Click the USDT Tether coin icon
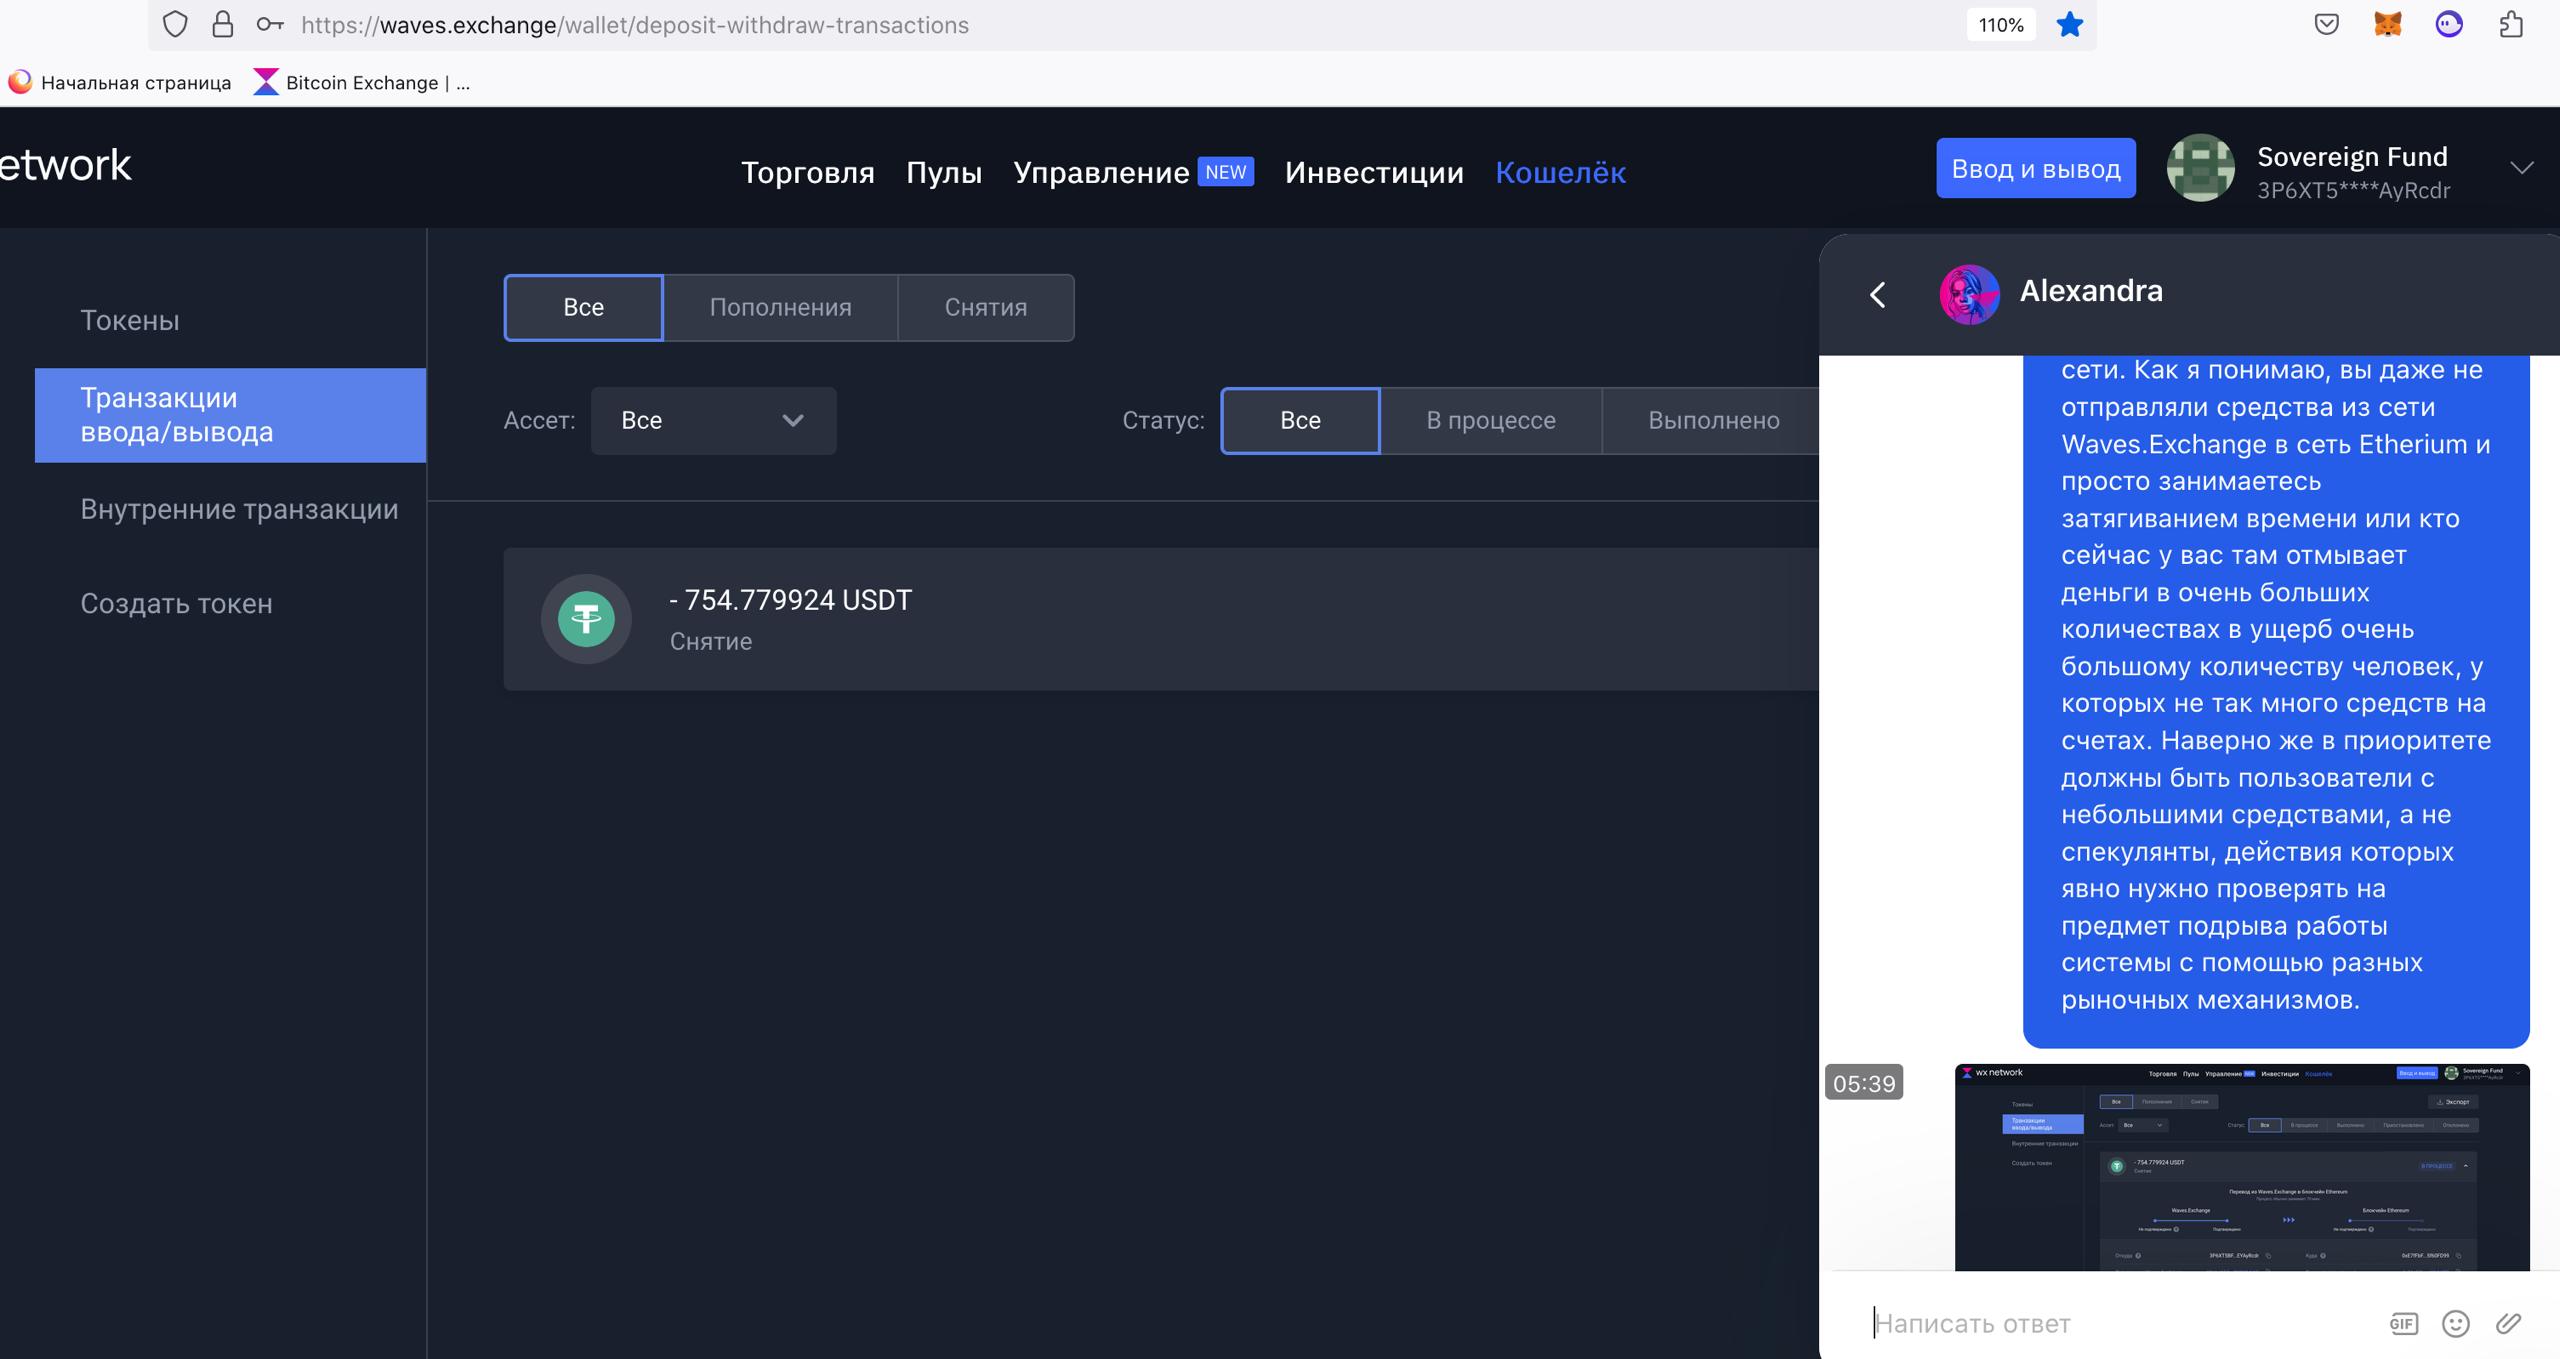The image size is (2560, 1359). (x=586, y=619)
